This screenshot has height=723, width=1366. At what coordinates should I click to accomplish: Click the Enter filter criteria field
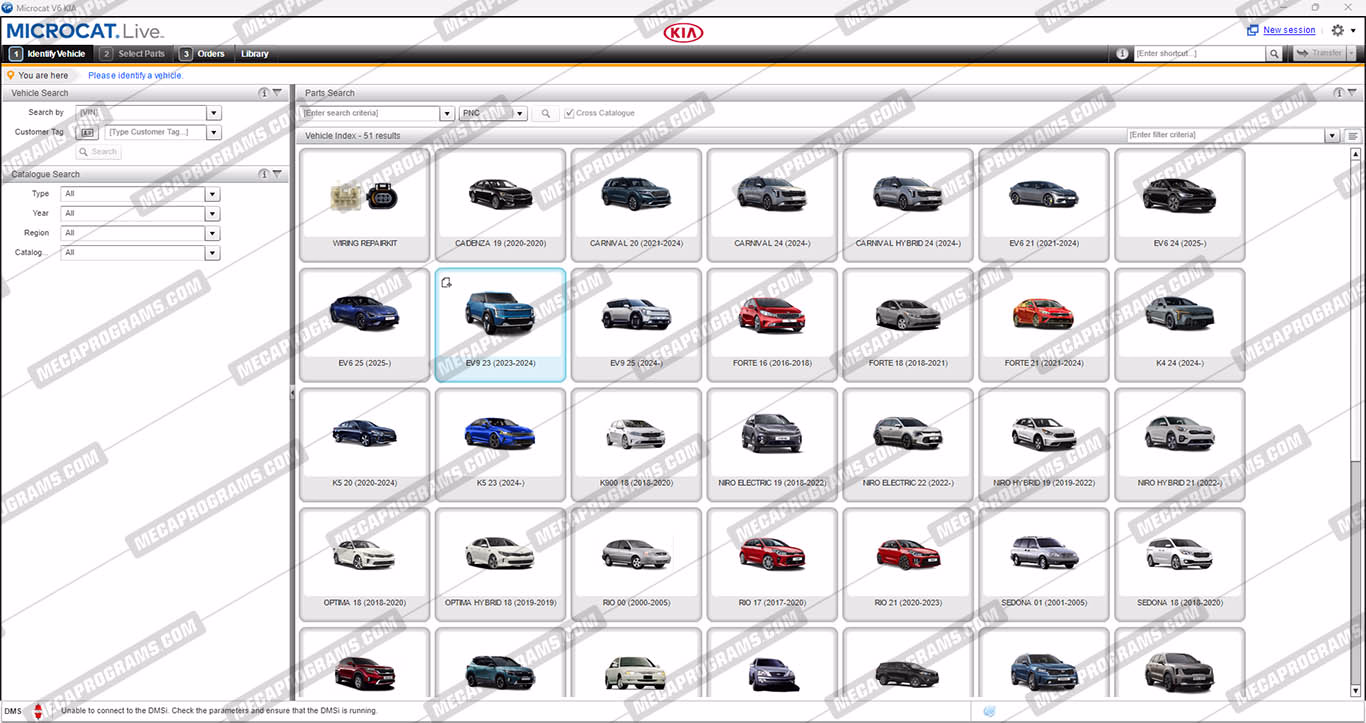tap(1224, 135)
